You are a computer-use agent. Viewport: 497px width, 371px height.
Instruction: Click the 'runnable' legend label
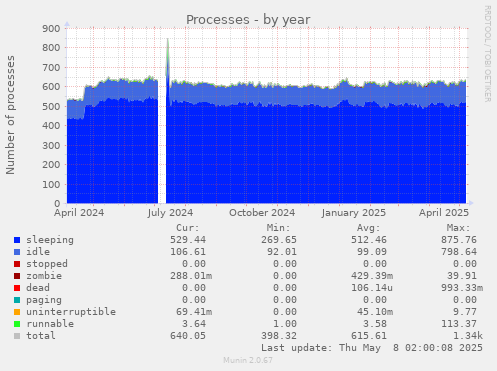pyautogui.click(x=50, y=324)
